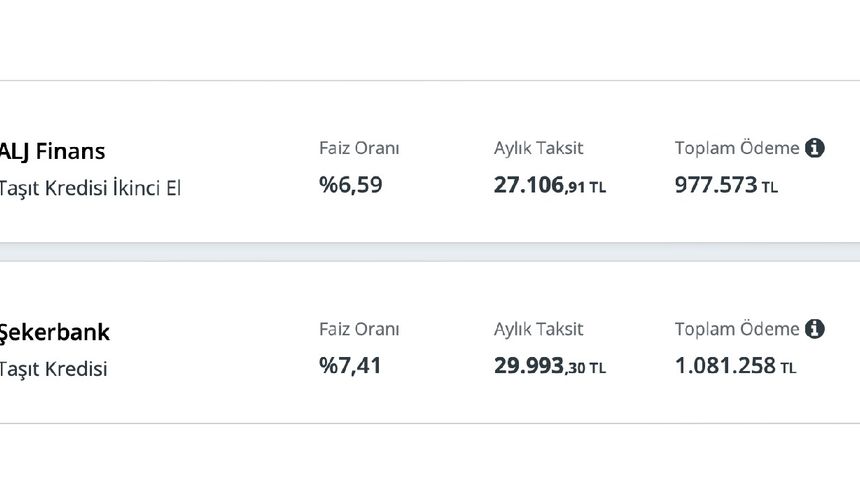
Task: Click Faiz Oranı label in ALJ Finans row
Action: [x=359, y=148]
